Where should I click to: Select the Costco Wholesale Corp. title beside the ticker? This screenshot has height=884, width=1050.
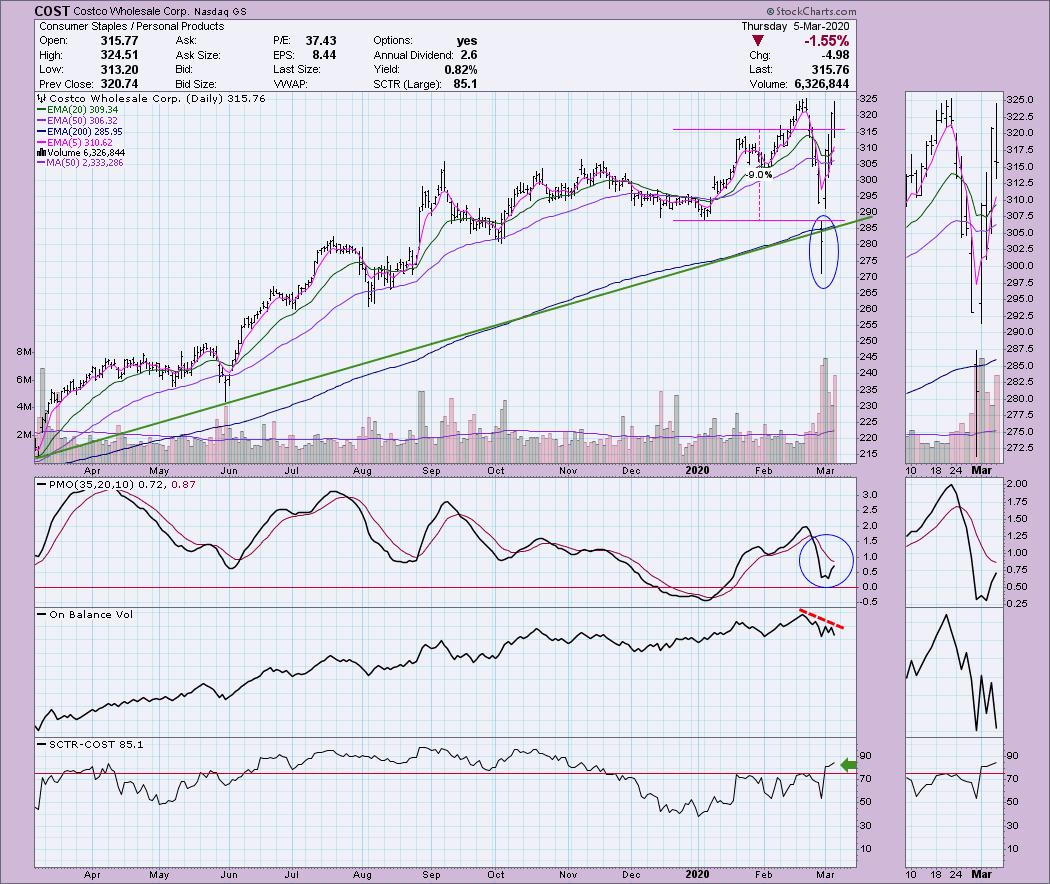132,11
